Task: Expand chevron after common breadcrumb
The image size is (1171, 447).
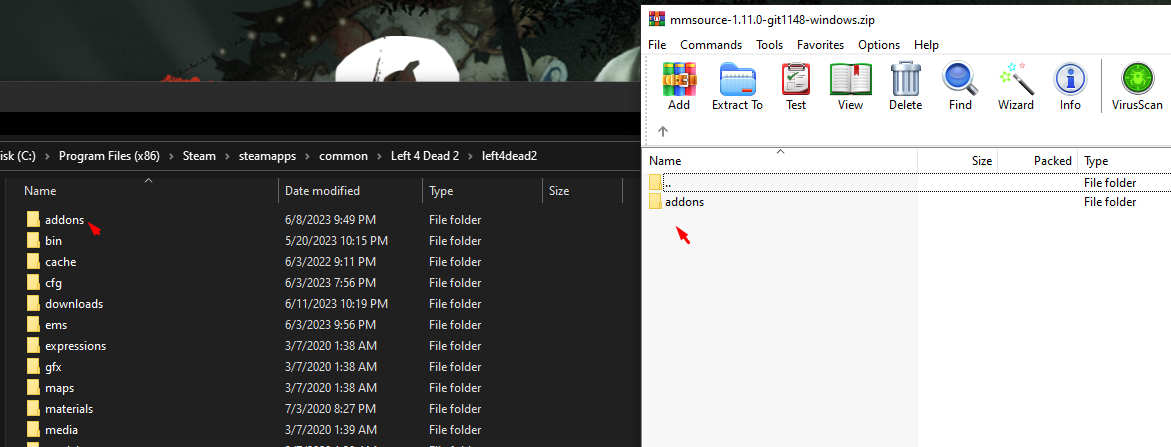Action: click(x=379, y=156)
